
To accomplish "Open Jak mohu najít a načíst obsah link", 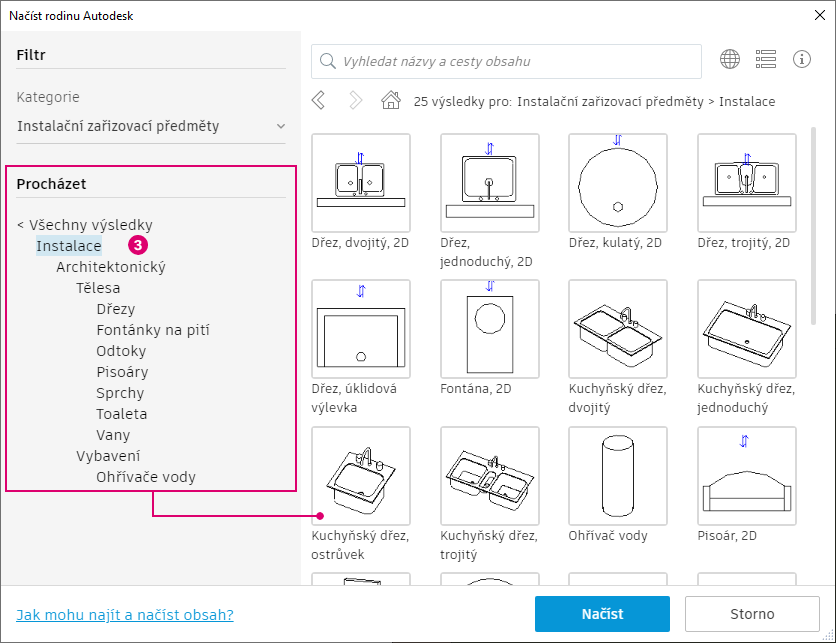I will 125,615.
